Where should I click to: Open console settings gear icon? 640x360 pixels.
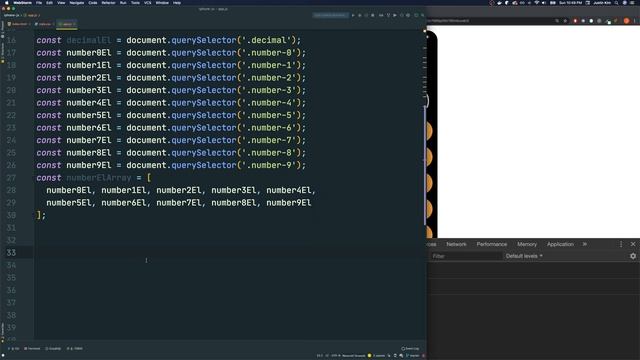[x=633, y=256]
